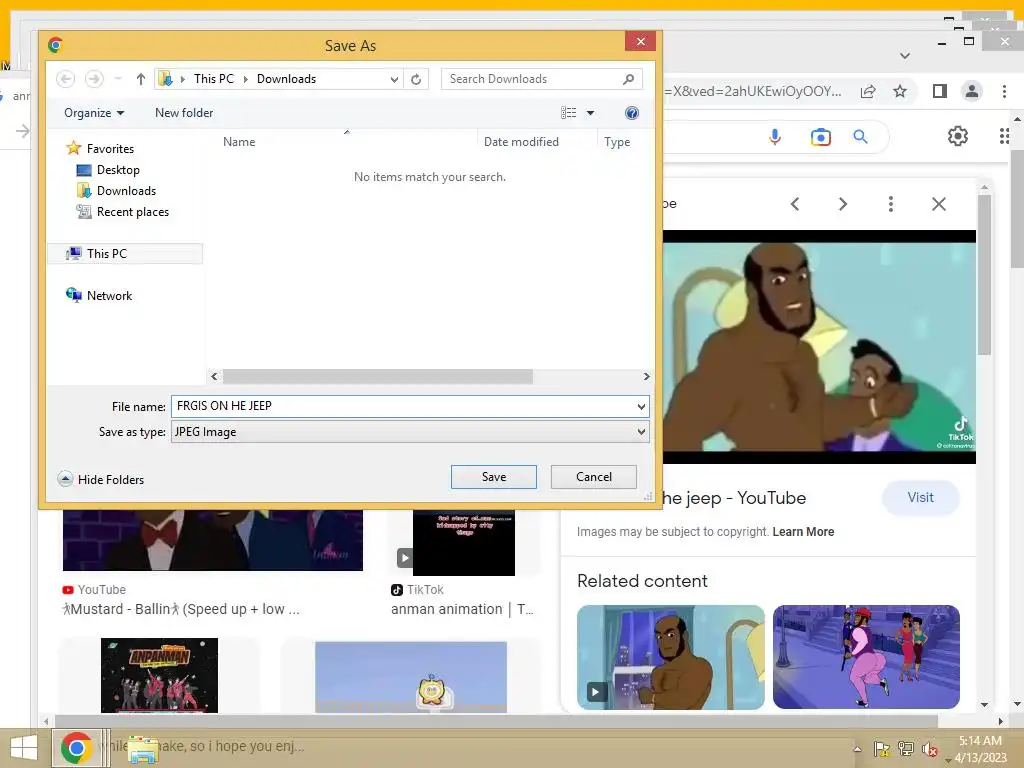The image size is (1024, 768).
Task: Click the muted volume tray icon
Action: (x=929, y=749)
